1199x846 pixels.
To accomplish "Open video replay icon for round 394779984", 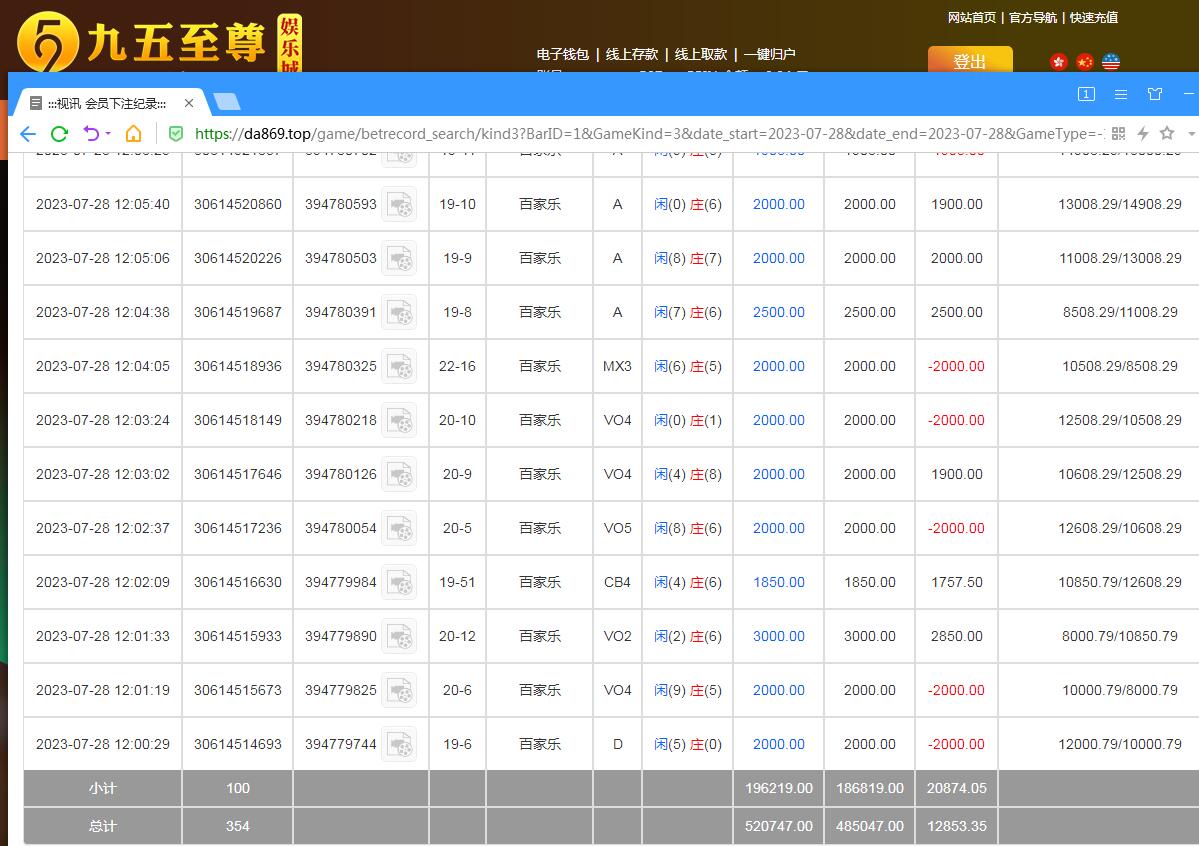I will 399,582.
